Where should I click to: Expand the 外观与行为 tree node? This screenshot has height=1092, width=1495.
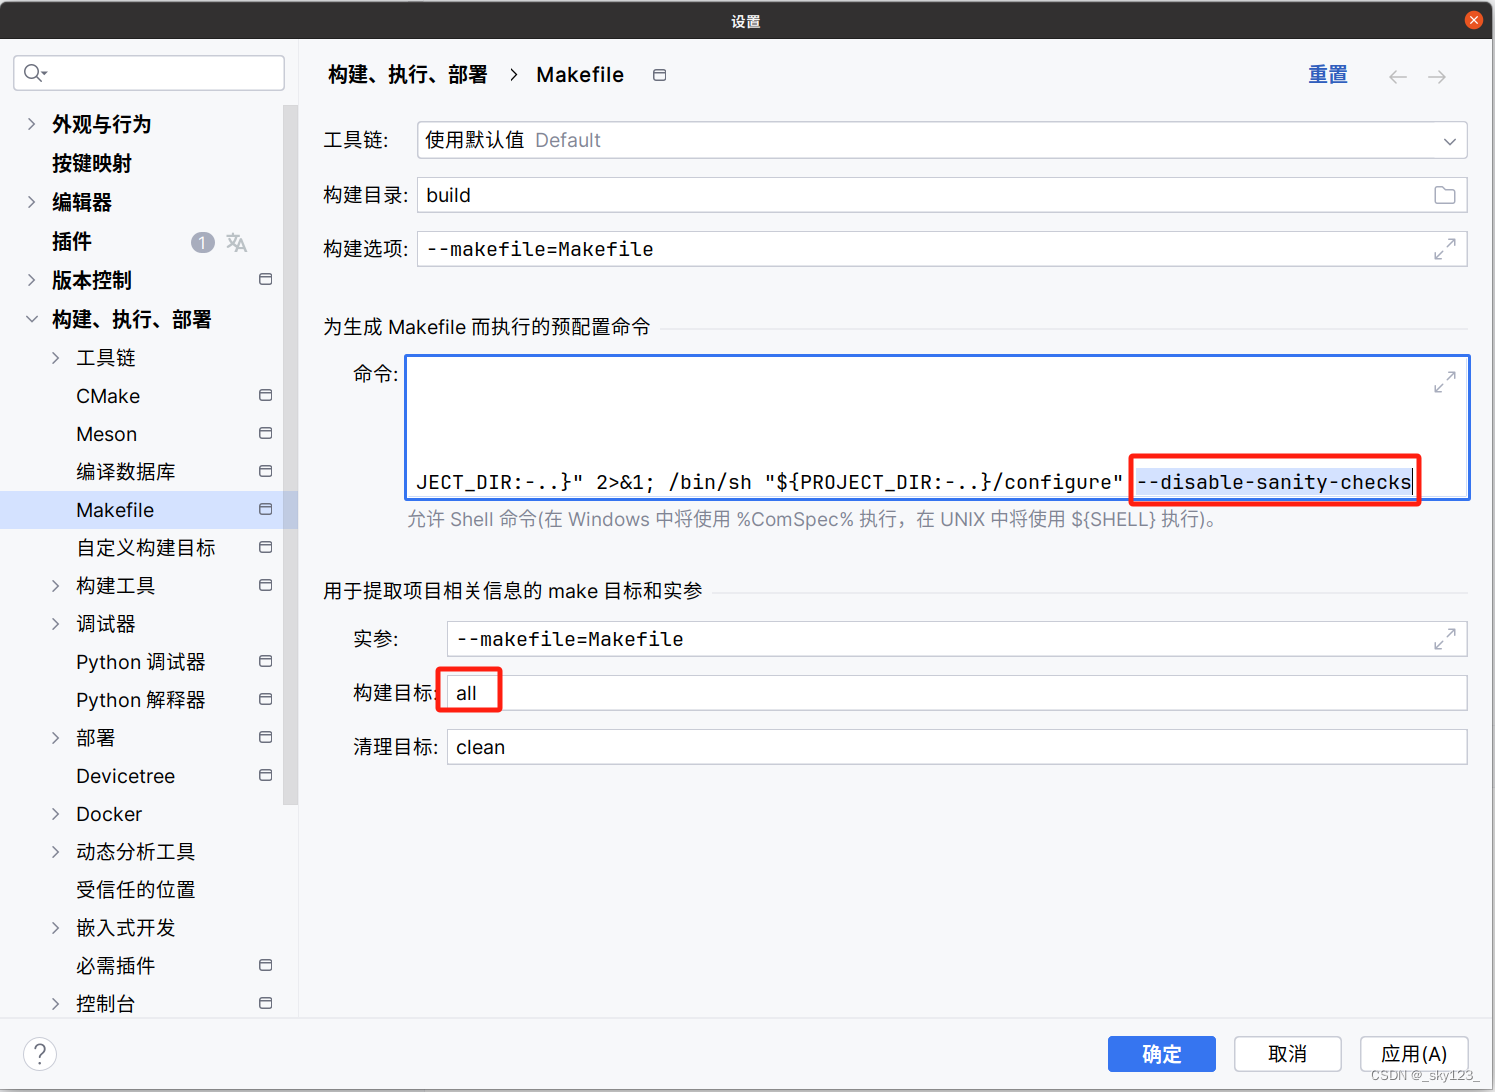pyautogui.click(x=31, y=124)
